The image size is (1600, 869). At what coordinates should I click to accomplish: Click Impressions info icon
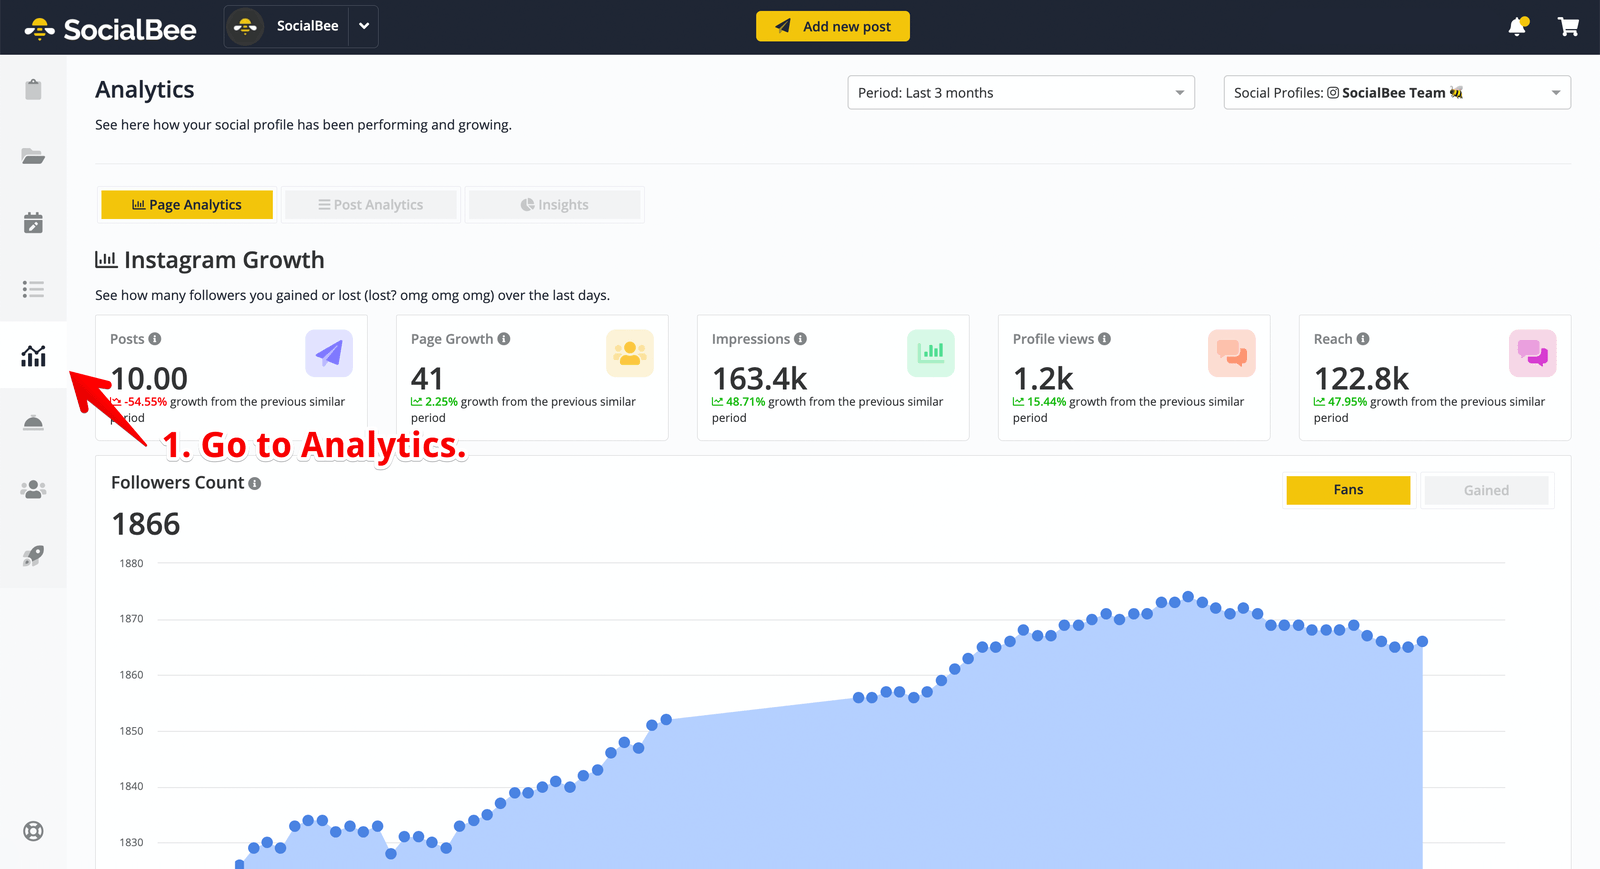click(800, 339)
